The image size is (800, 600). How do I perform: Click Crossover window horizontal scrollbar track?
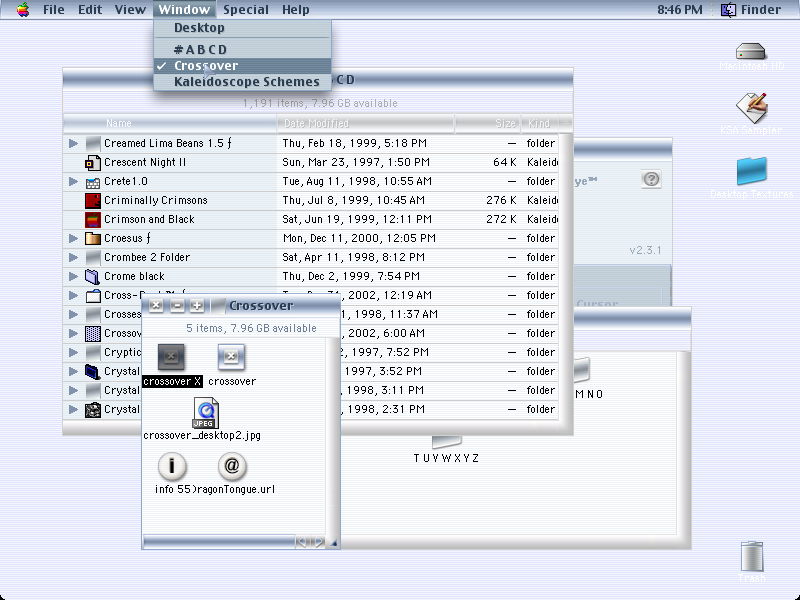pyautogui.click(x=219, y=542)
